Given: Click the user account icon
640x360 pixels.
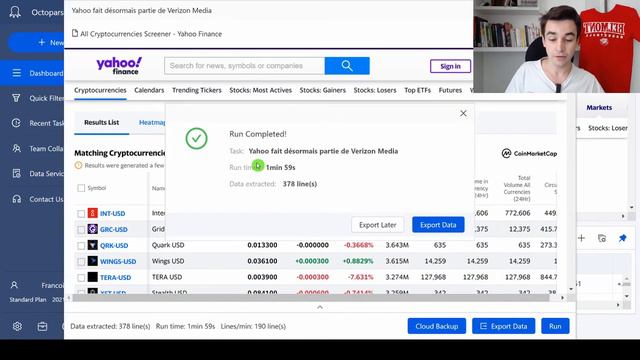Looking at the screenshot, I should pyautogui.click(x=14, y=285).
